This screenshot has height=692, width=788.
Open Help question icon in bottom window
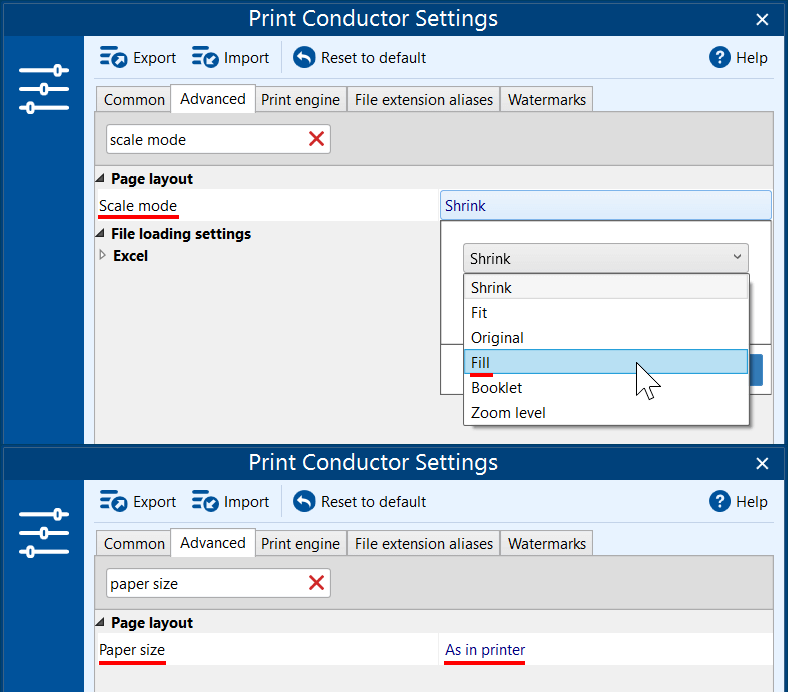[720, 502]
